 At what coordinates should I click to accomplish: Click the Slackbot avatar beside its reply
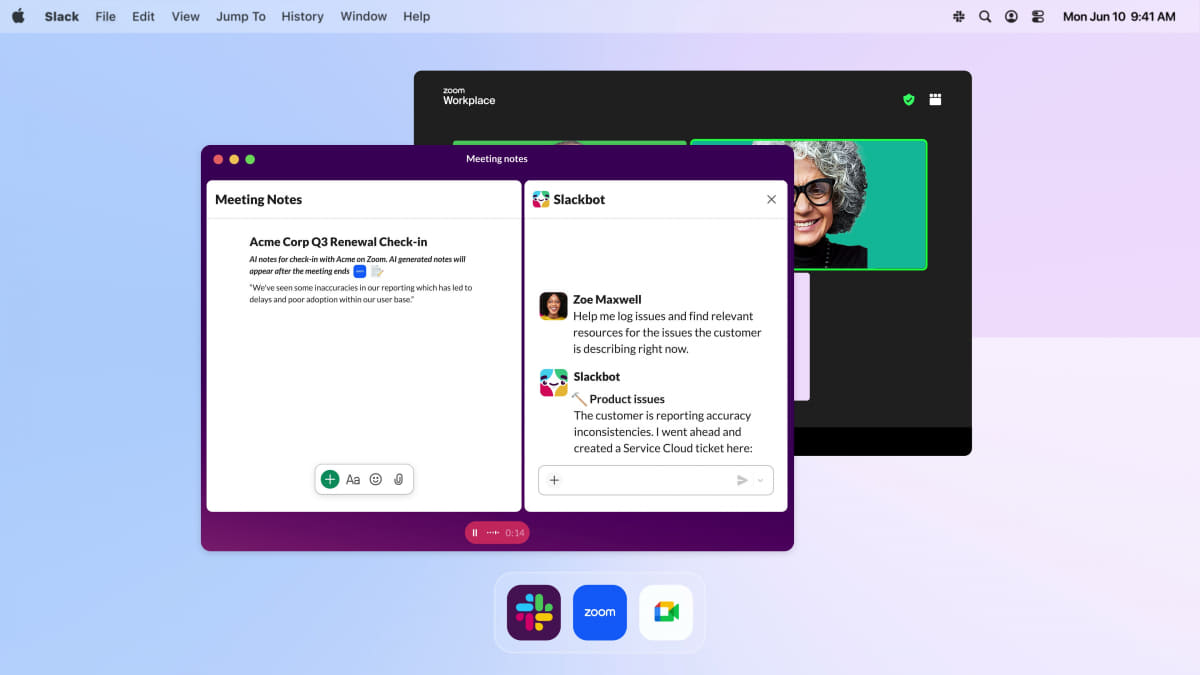[553, 383]
